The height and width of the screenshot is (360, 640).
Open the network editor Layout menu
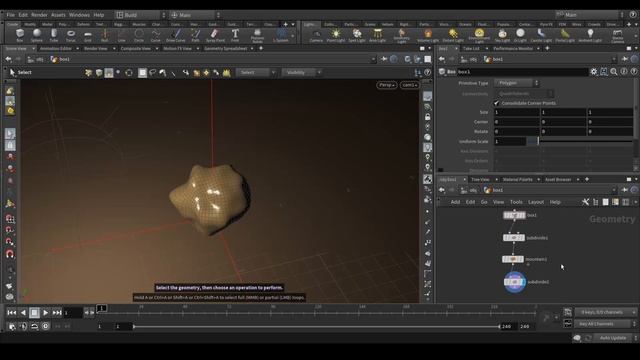click(536, 202)
